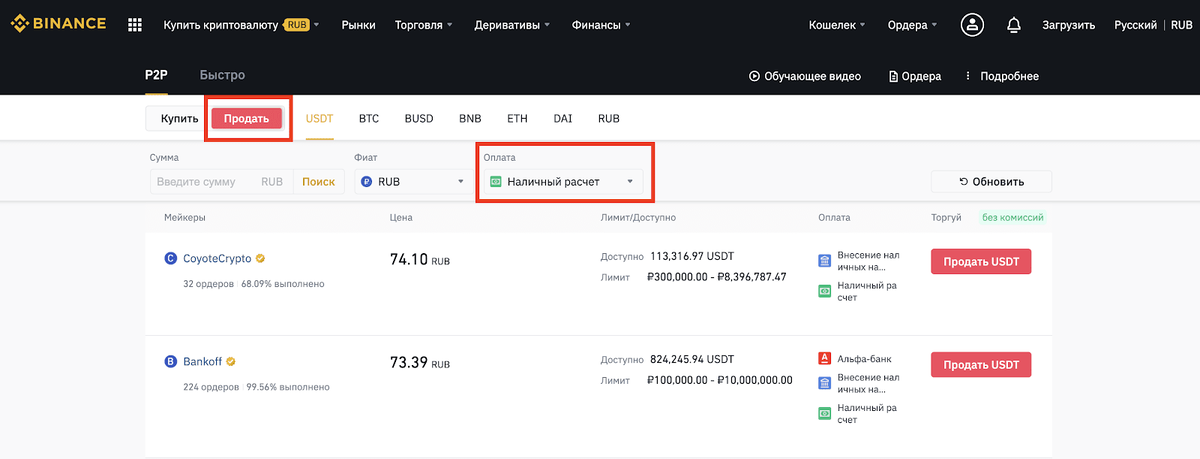The image size is (1200, 459).
Task: Click the Альфа-банк payment icon
Action: [825, 359]
